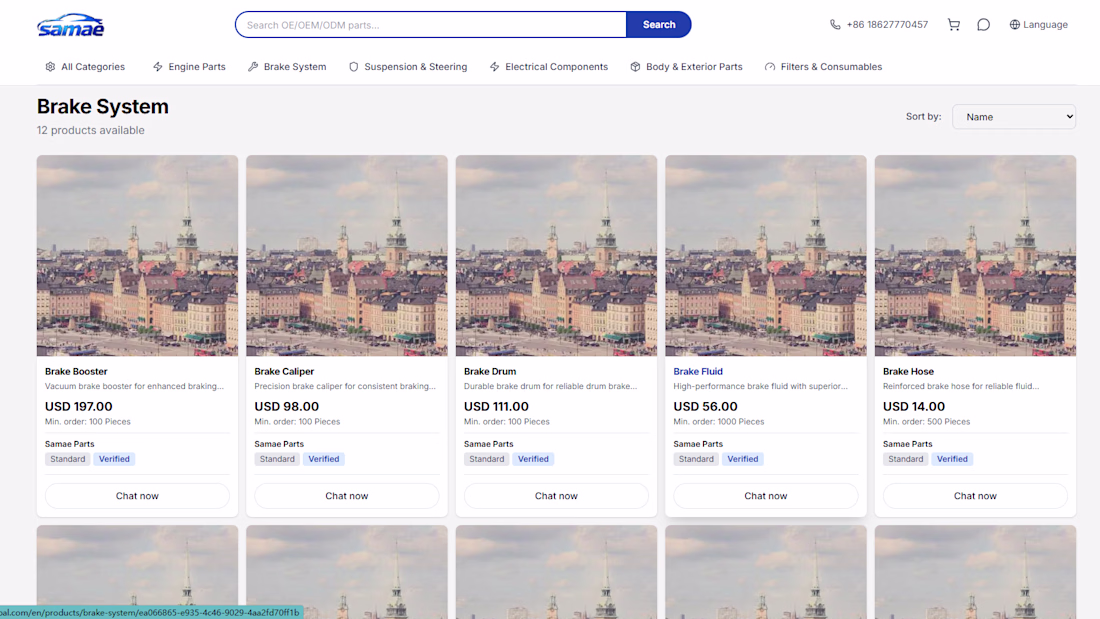Click the Brake Drum product image
Image resolution: width=1100 pixels, height=619 pixels.
tap(556, 255)
